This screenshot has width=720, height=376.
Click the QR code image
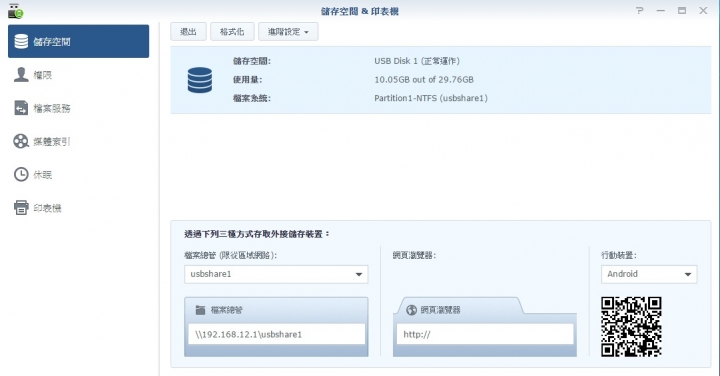[631, 327]
